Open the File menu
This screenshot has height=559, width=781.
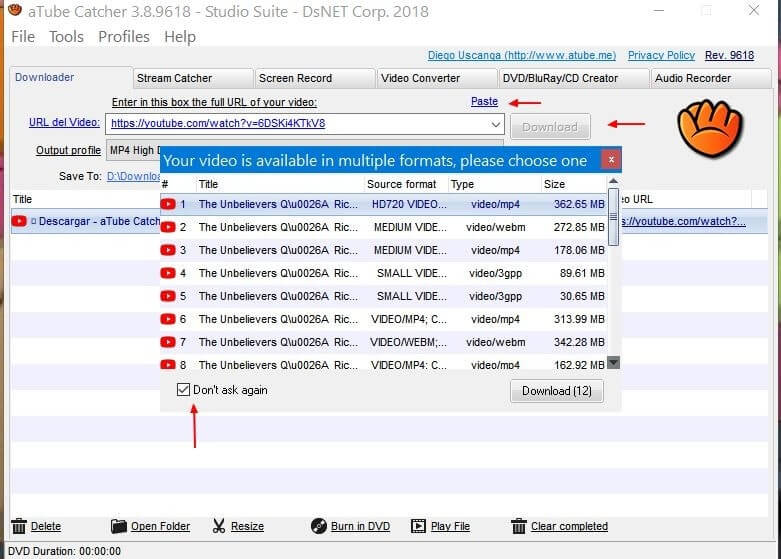coord(23,37)
